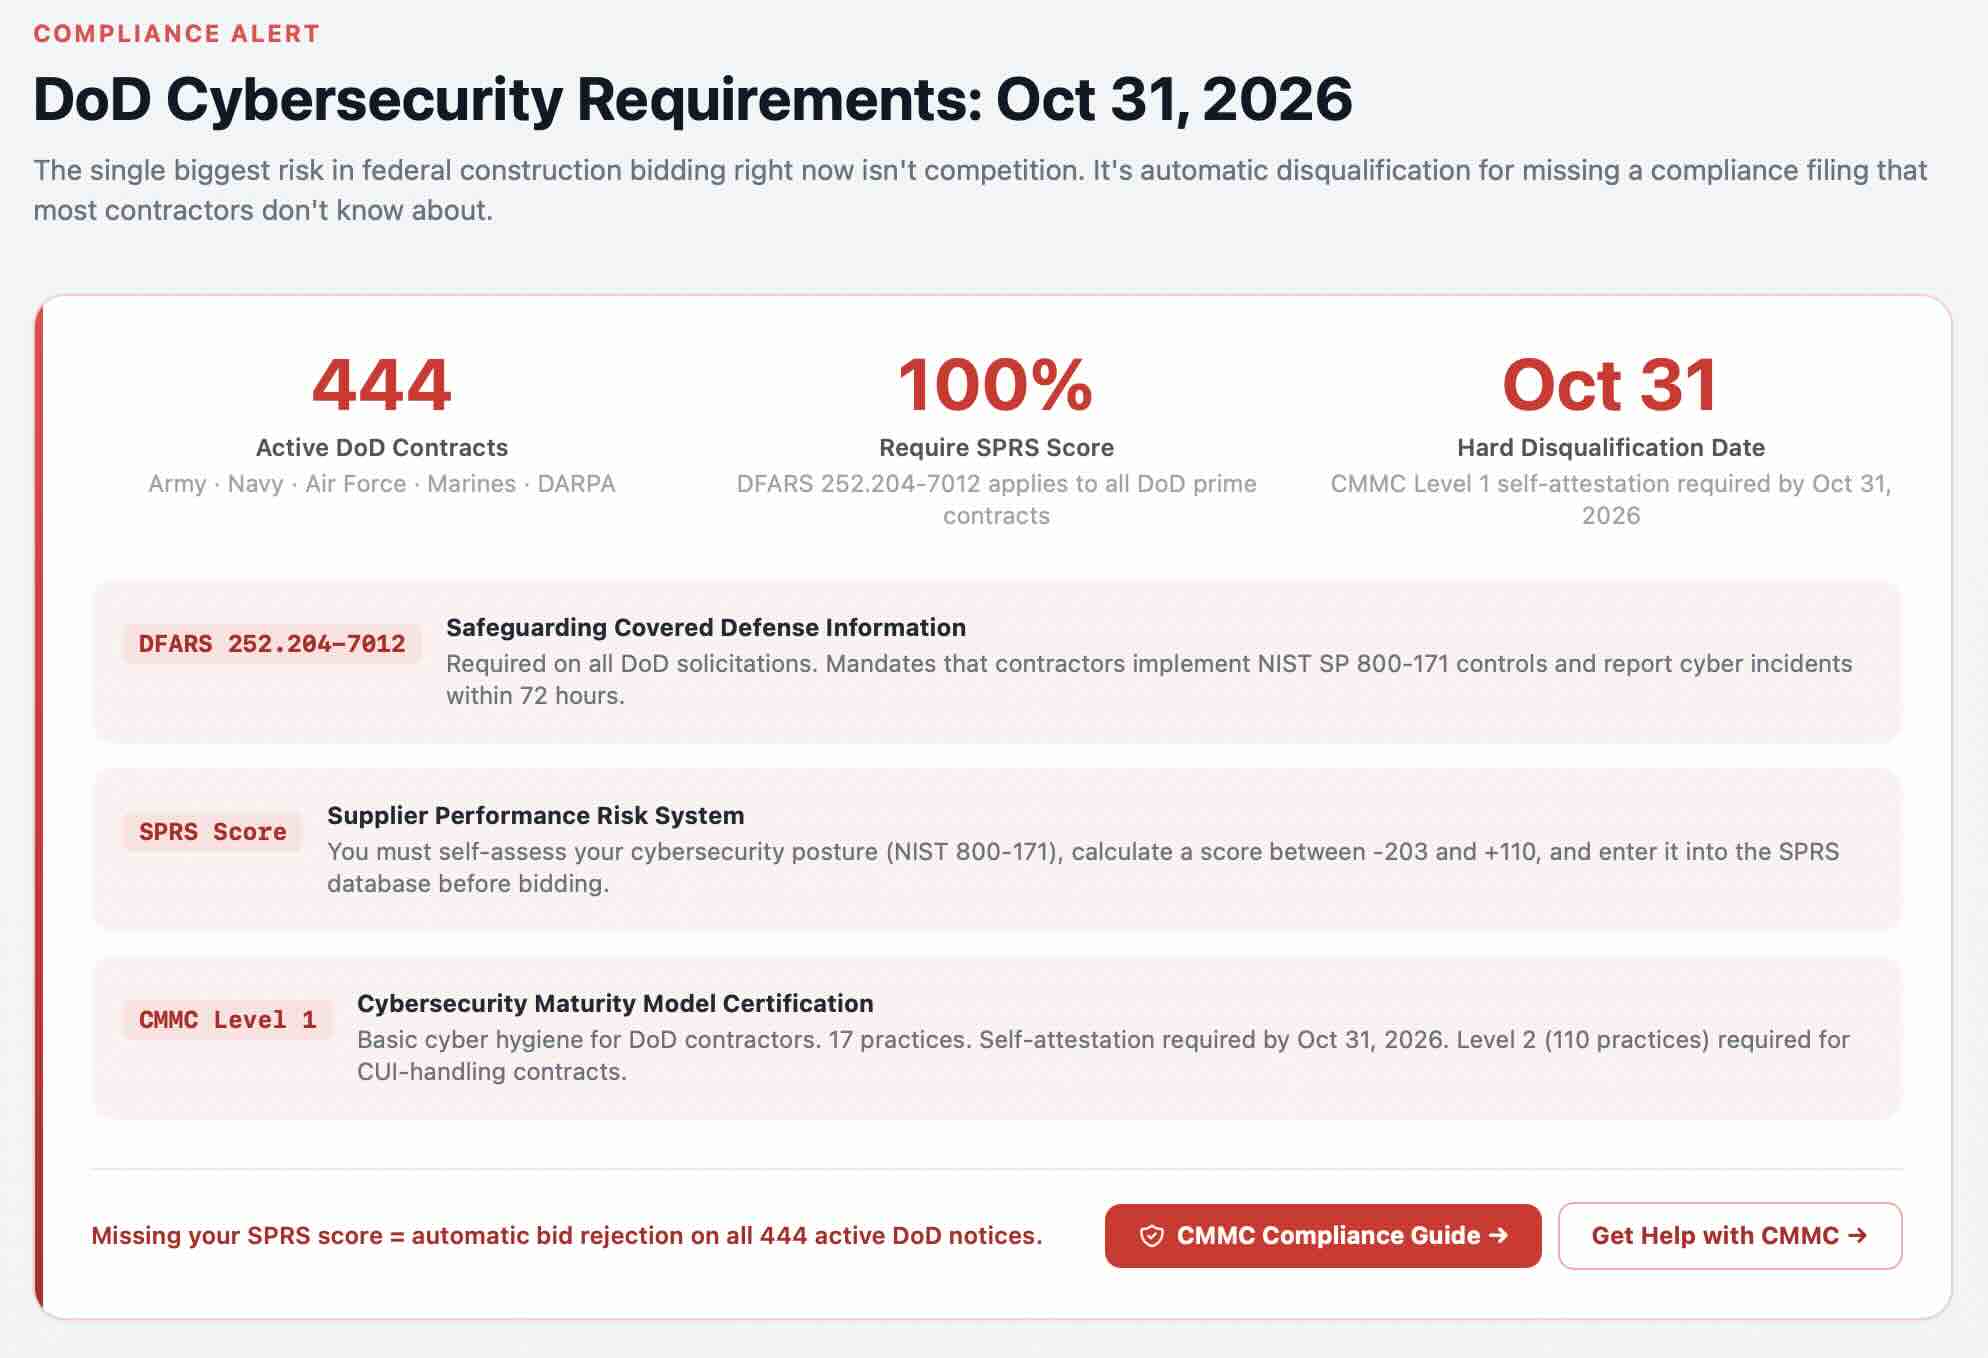Screen dimensions: 1988x1358
Task: Click the COMPLIANCE ALERT label
Action: coord(176,33)
